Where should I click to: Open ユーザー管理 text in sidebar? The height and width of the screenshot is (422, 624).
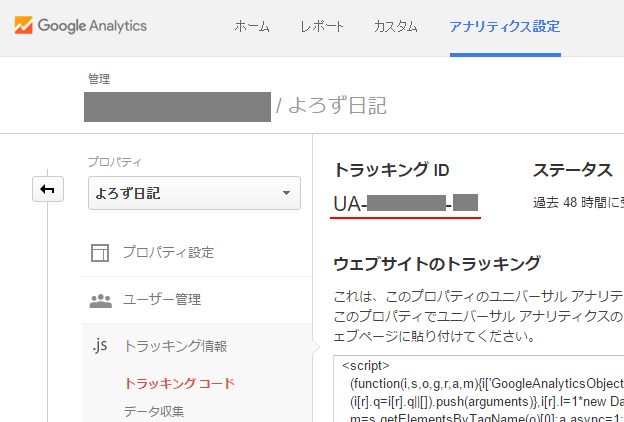(162, 299)
